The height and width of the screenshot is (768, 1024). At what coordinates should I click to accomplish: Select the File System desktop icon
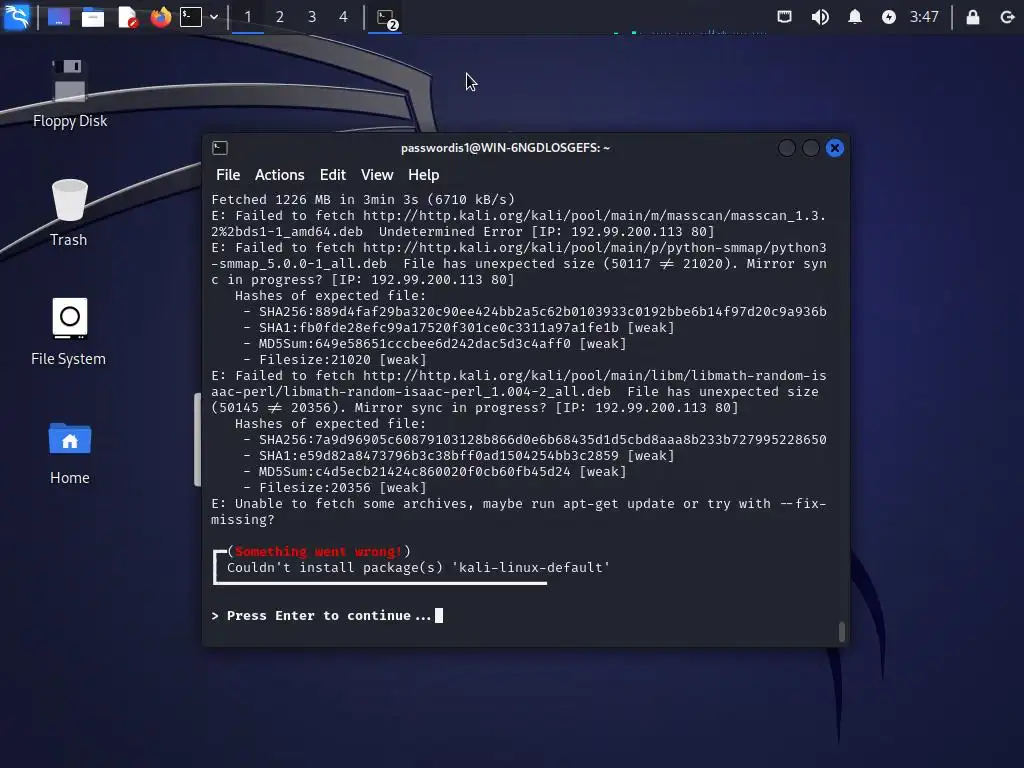69,332
